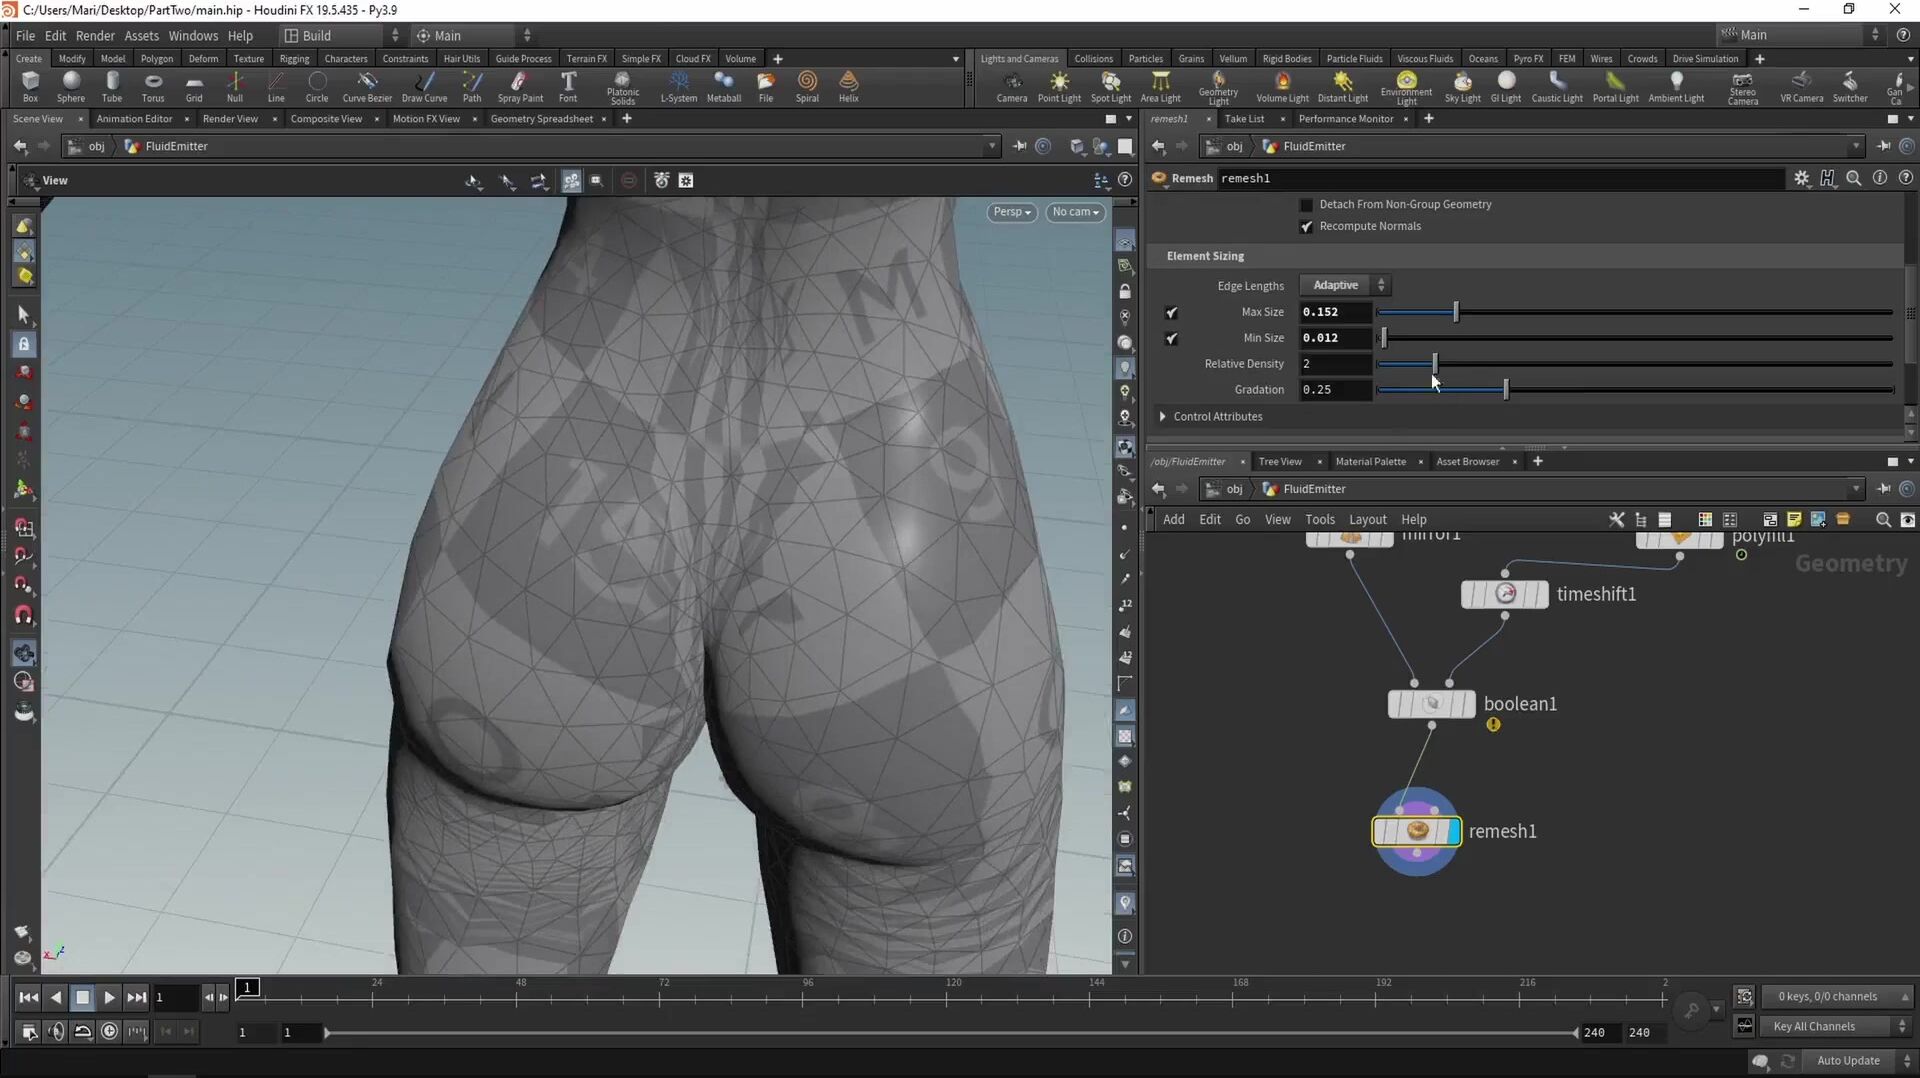The image size is (1920, 1078).
Task: Click the Auto Update button
Action: tap(1847, 1061)
